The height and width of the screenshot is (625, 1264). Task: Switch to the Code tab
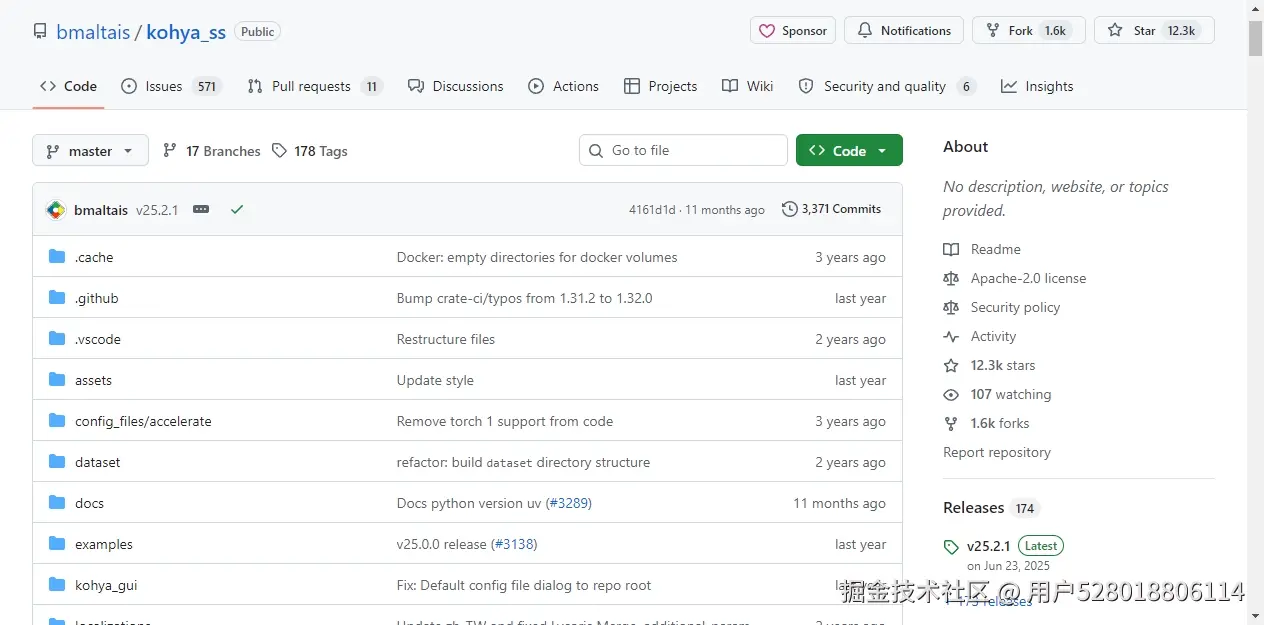coord(68,86)
